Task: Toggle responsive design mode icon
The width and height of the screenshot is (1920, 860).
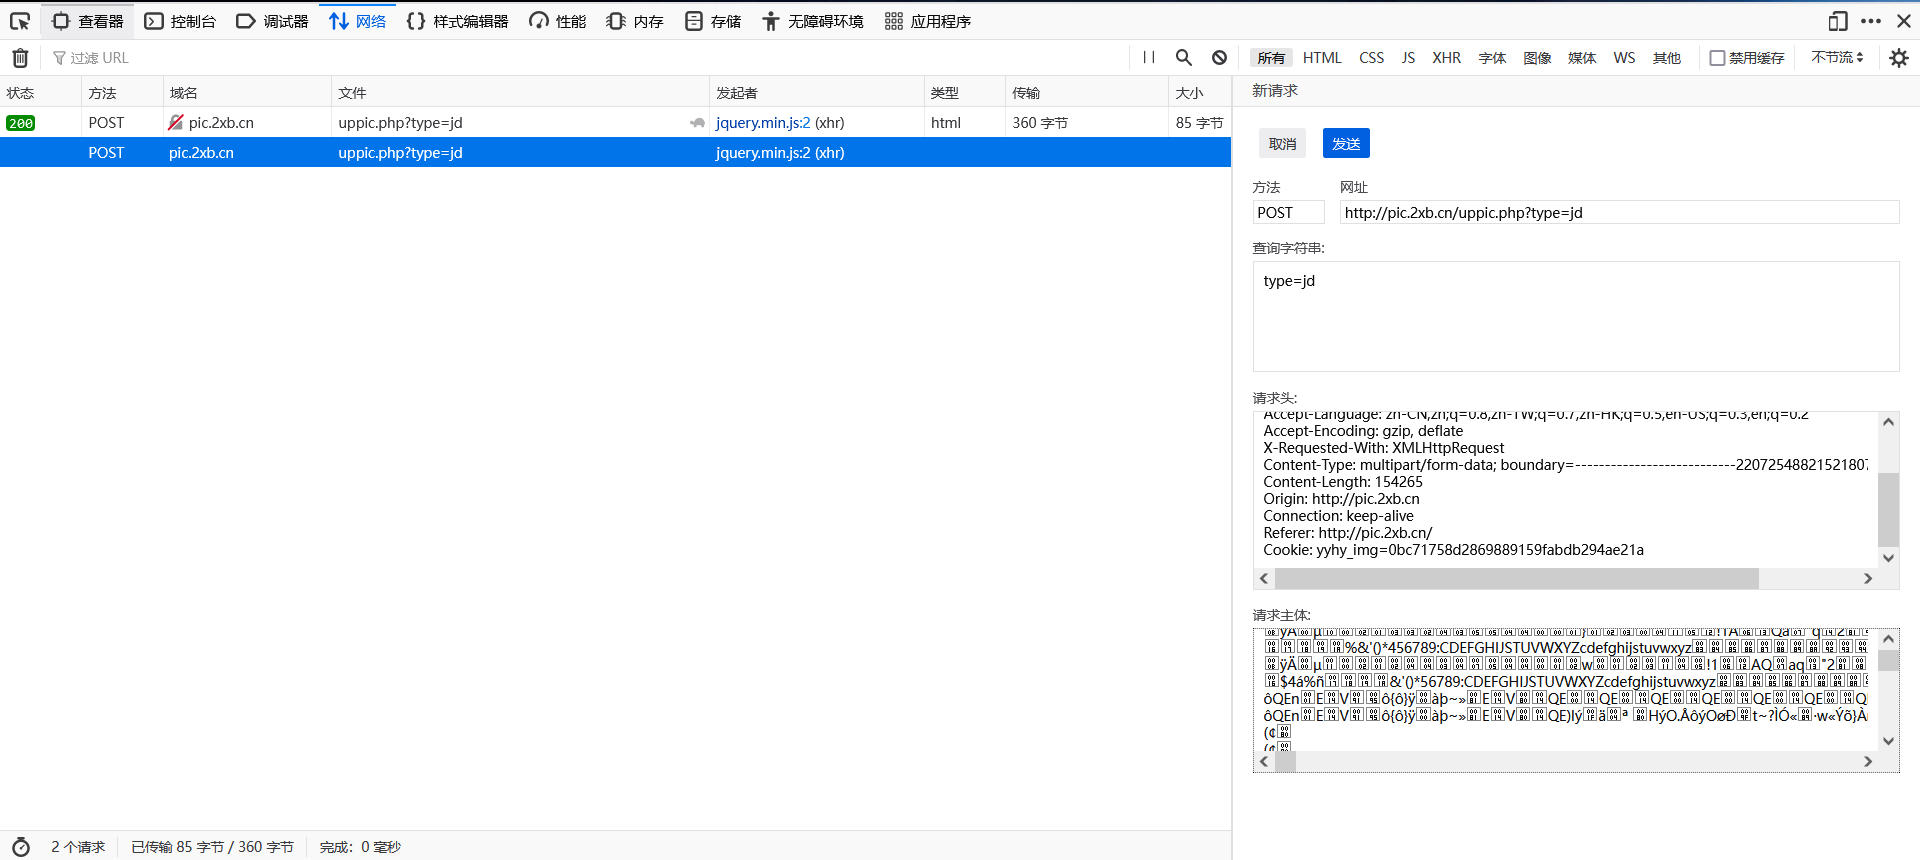Action: (1838, 21)
